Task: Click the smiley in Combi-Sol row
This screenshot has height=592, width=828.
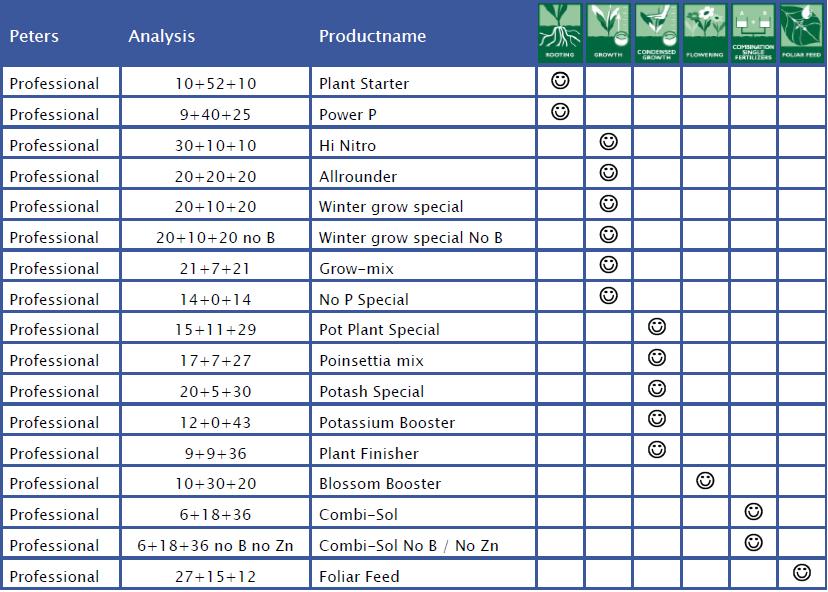Action: 754,511
